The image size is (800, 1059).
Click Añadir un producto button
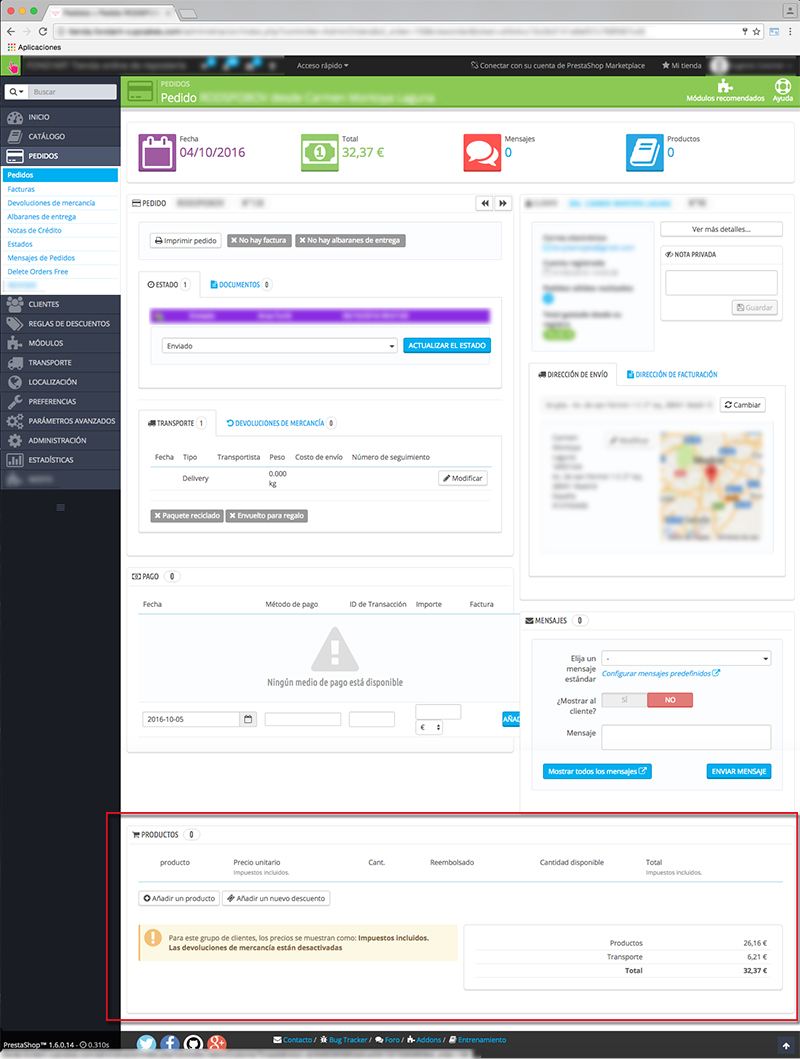[x=179, y=898]
